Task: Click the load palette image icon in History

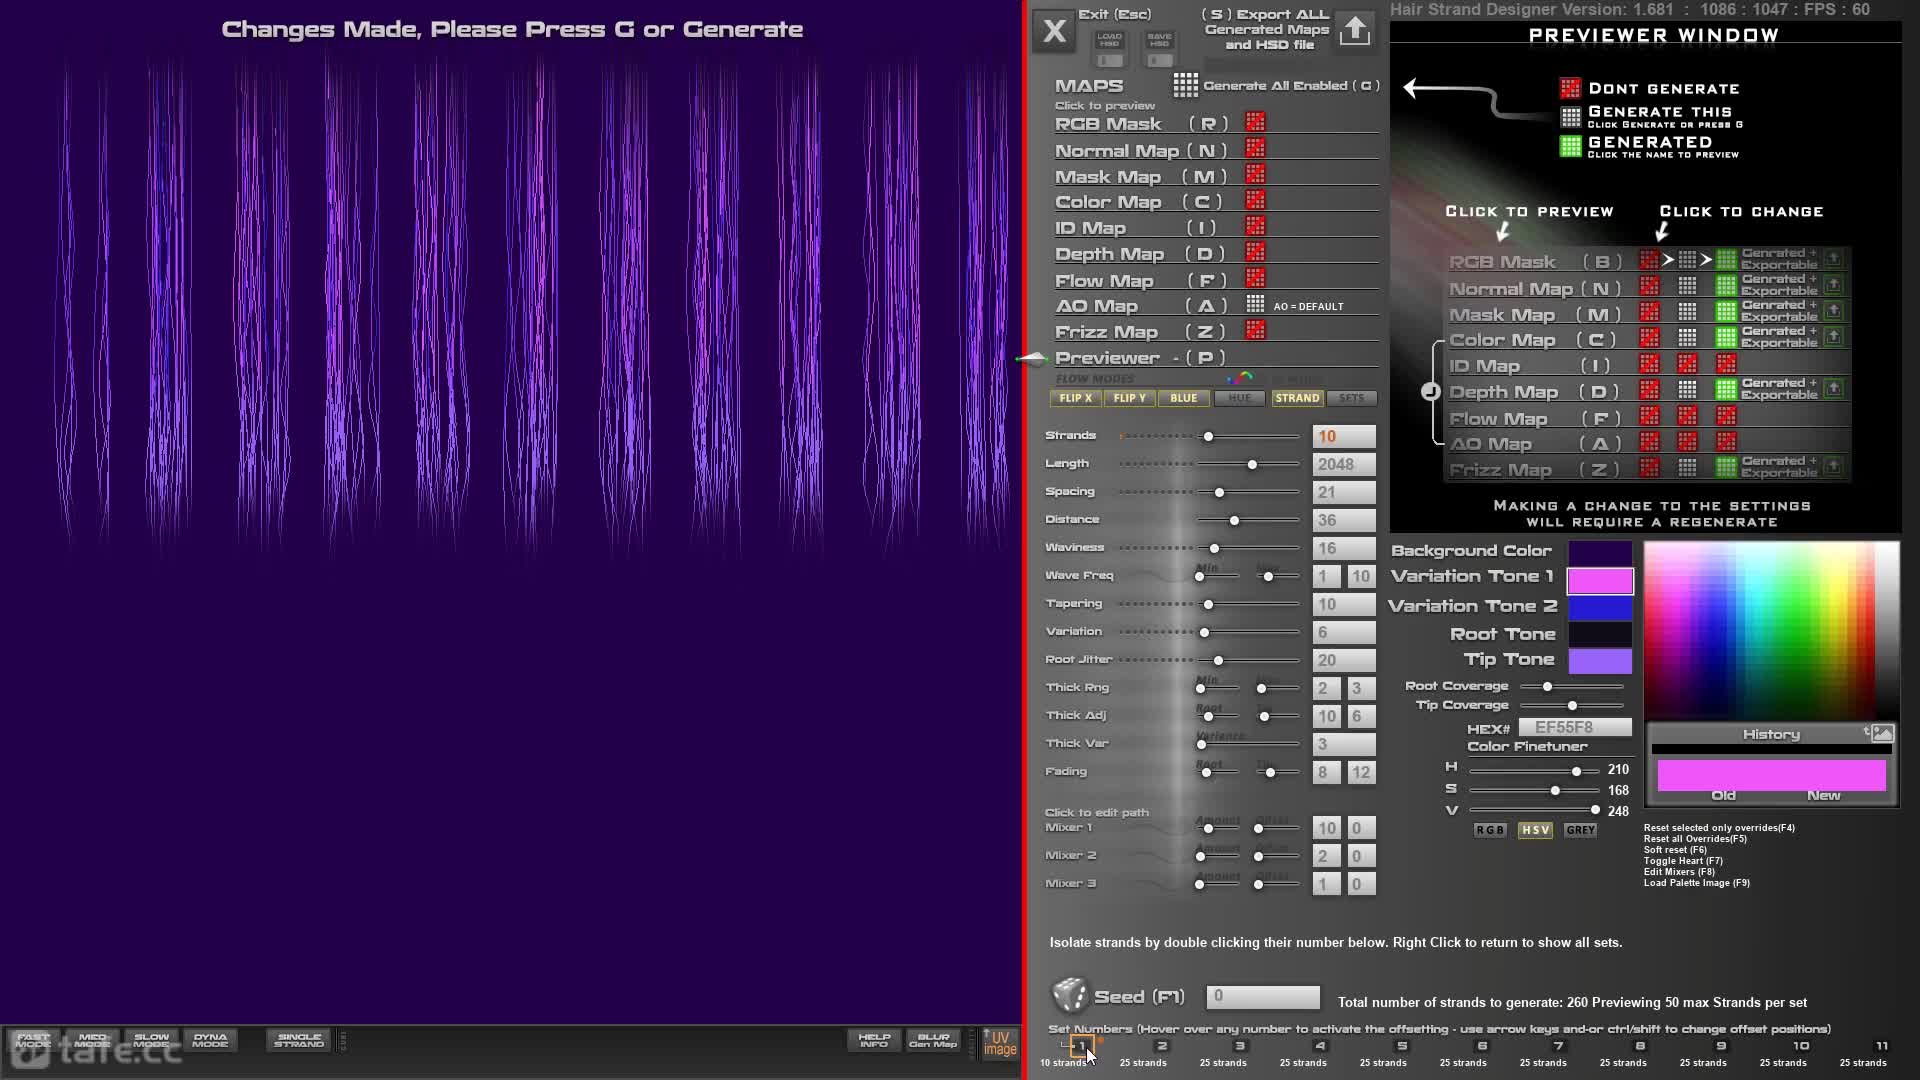Action: coord(1881,733)
